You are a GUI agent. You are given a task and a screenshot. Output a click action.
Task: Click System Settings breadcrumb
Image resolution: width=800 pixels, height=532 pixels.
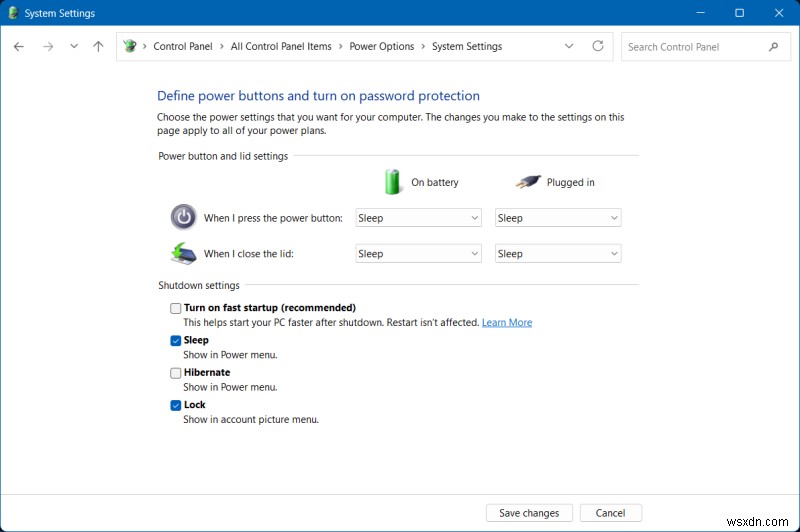pos(467,46)
